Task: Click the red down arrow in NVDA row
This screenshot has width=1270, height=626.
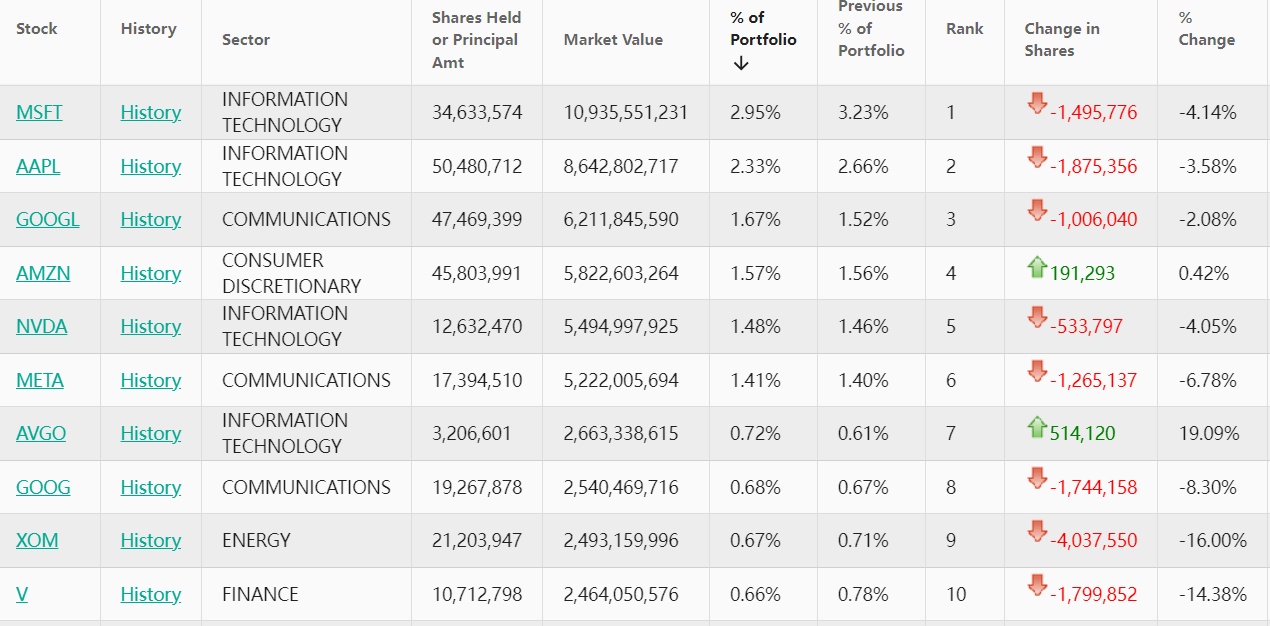Action: coord(1037,317)
